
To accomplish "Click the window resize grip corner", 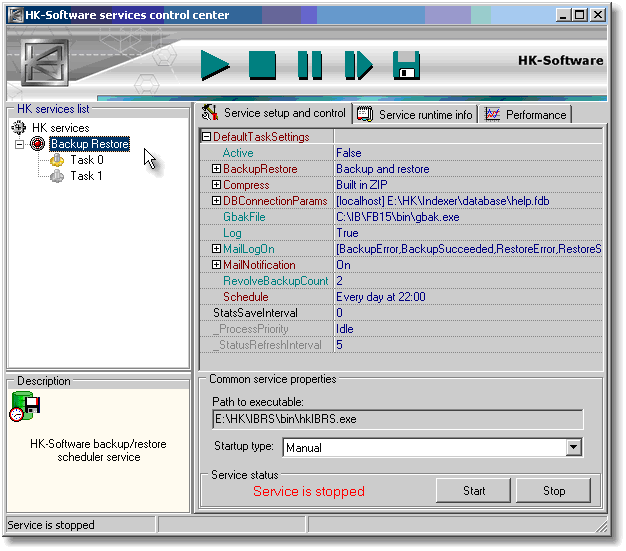I will point(601,526).
